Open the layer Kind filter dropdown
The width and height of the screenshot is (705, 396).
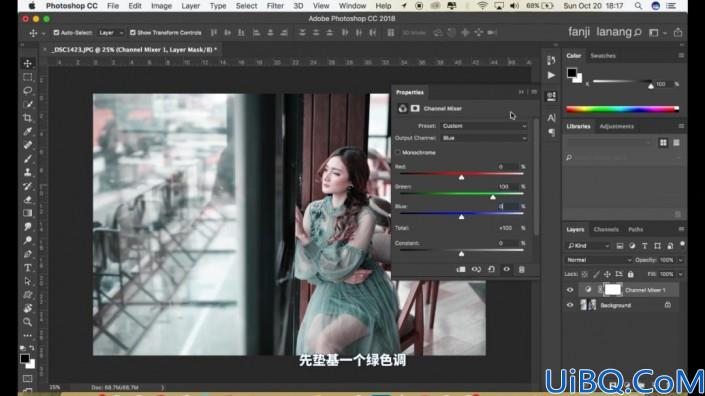(588, 246)
